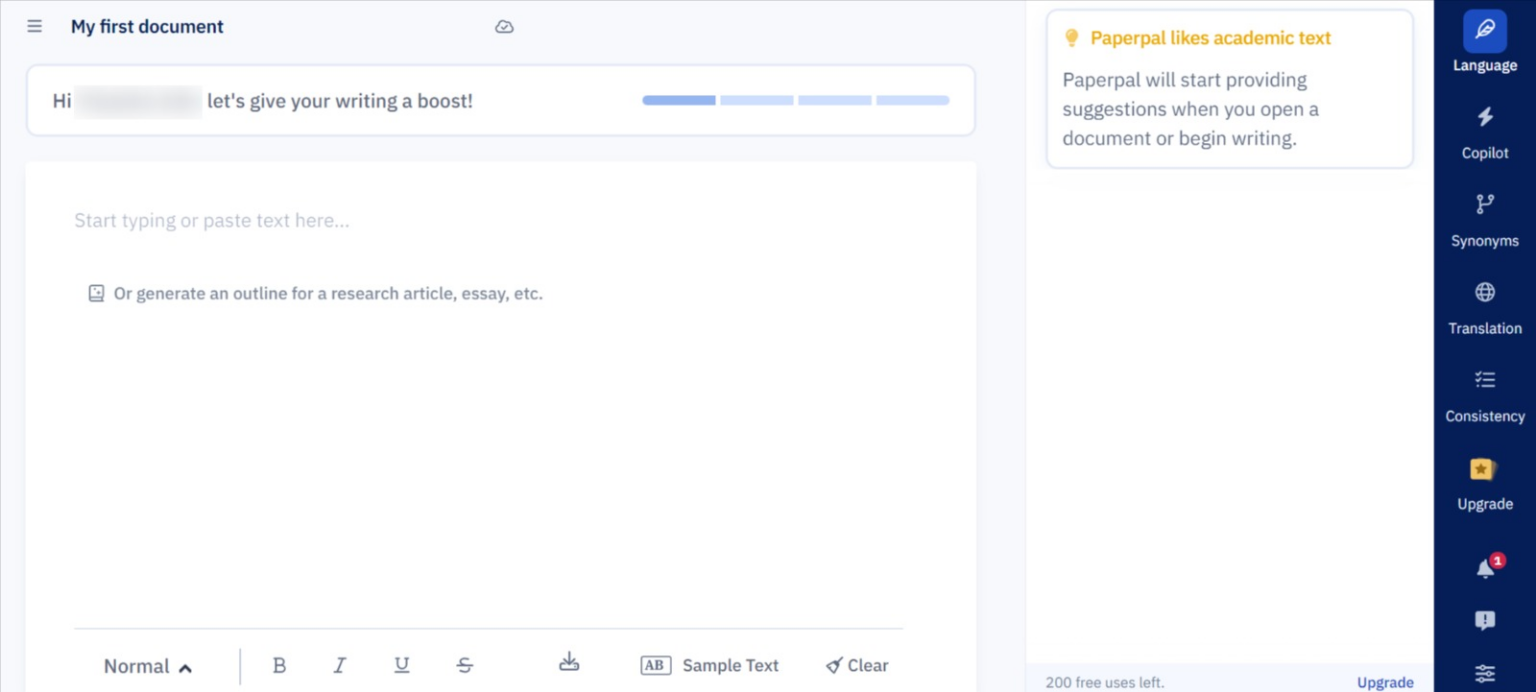Click the Upgrade link near free uses counter

pyautogui.click(x=1385, y=682)
